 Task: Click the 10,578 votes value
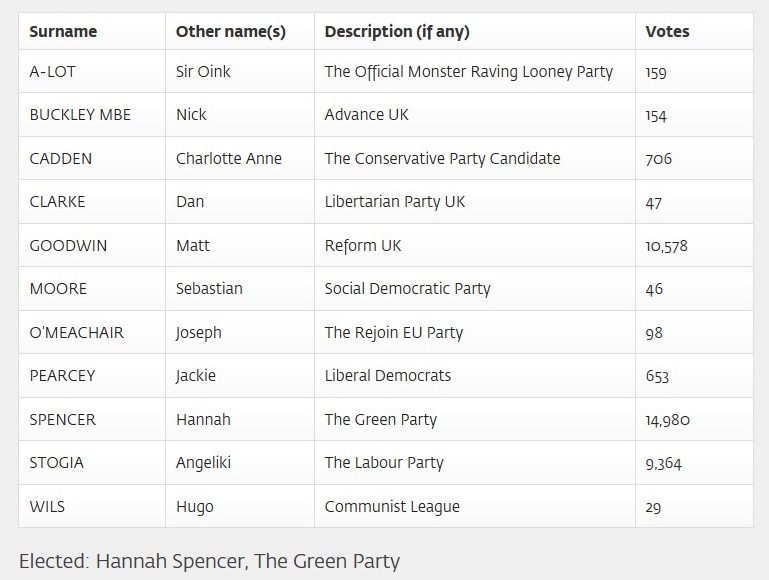click(666, 246)
